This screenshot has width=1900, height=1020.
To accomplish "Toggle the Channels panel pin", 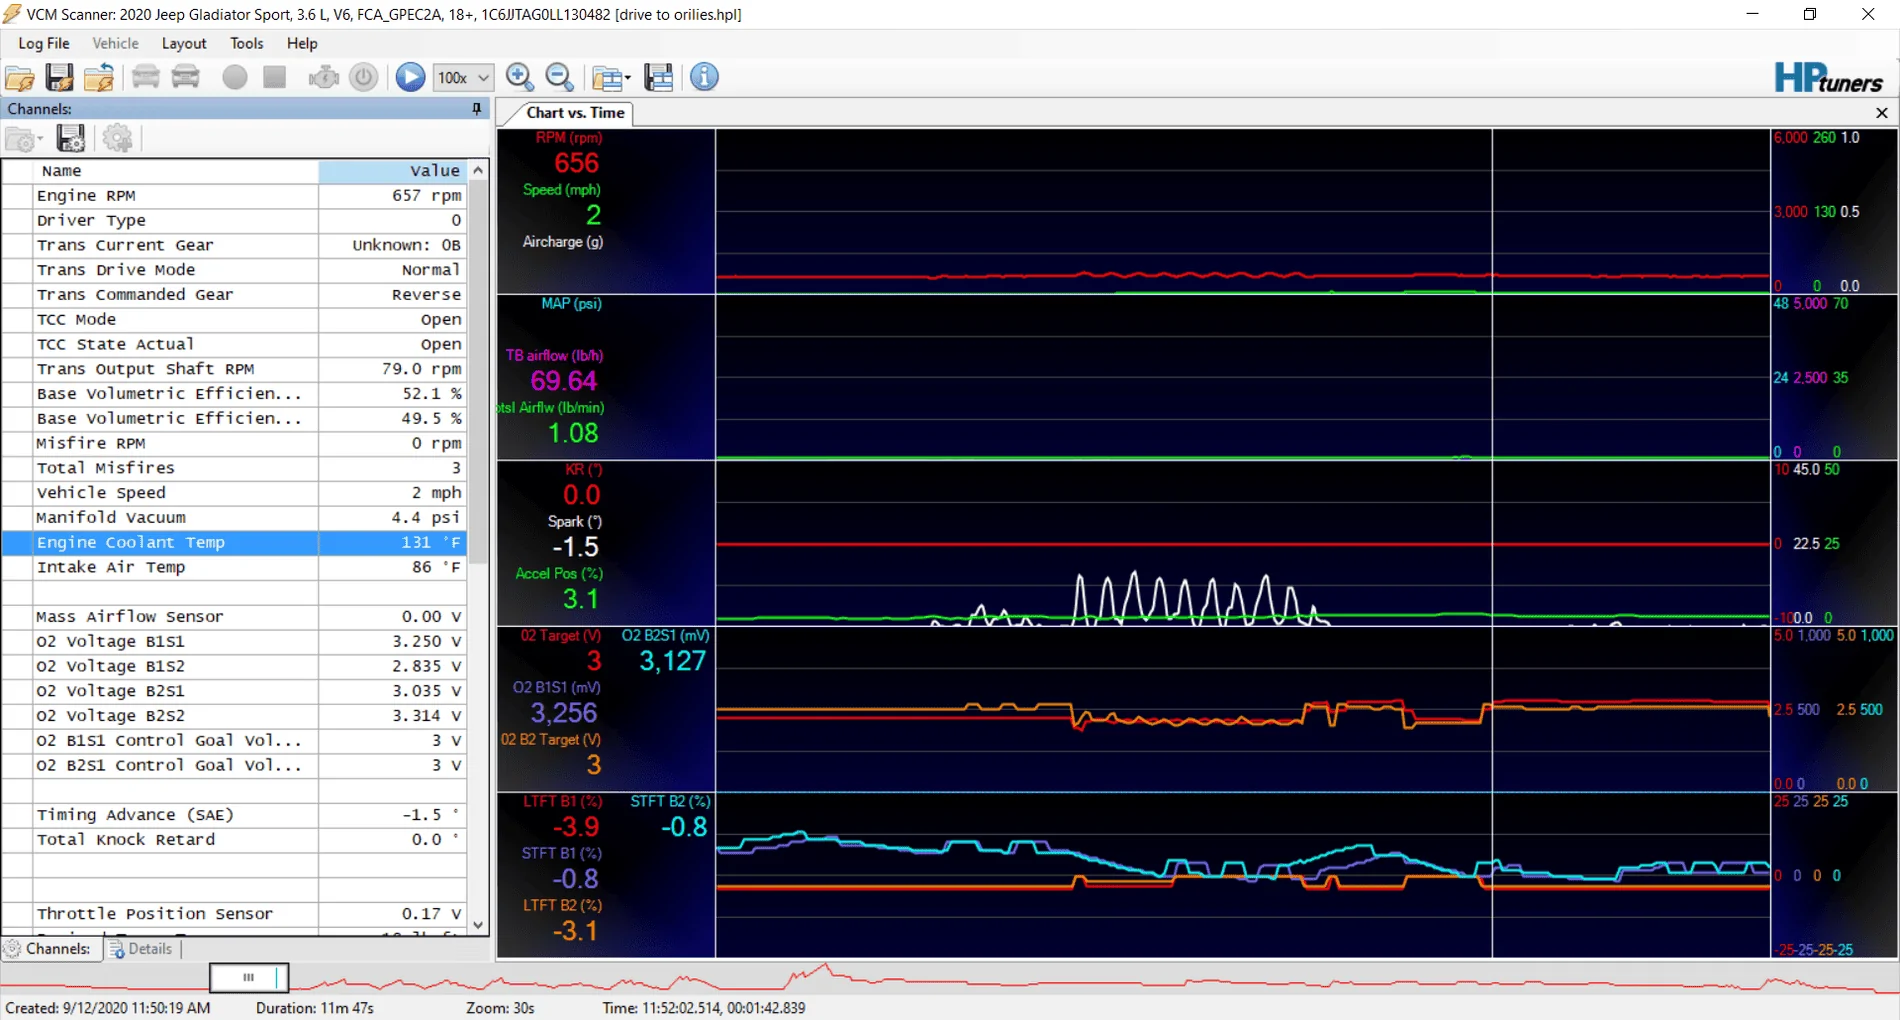I will pyautogui.click(x=477, y=109).
